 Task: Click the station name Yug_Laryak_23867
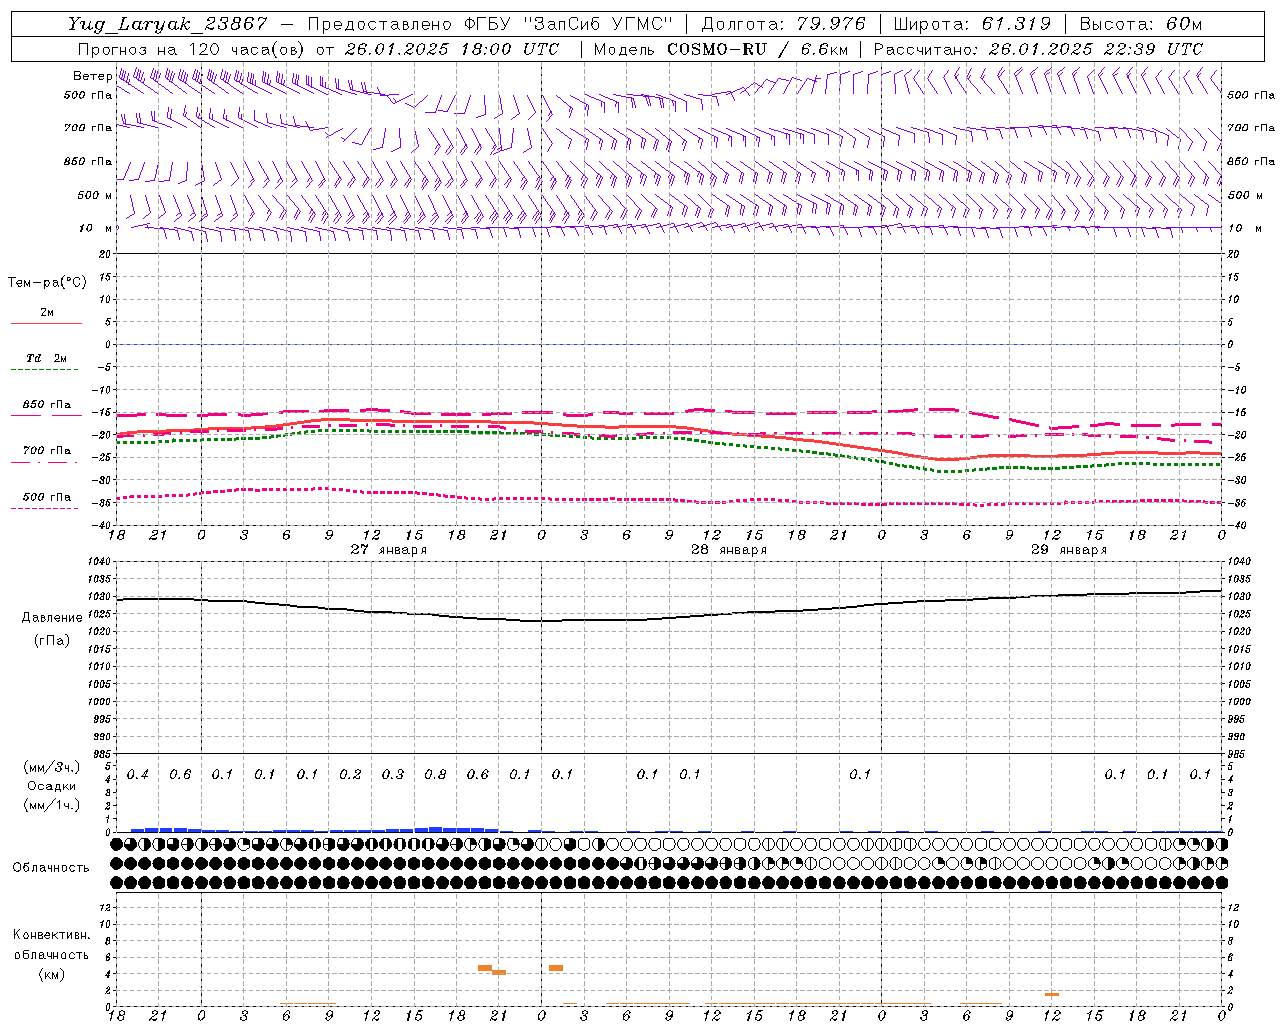(x=168, y=25)
